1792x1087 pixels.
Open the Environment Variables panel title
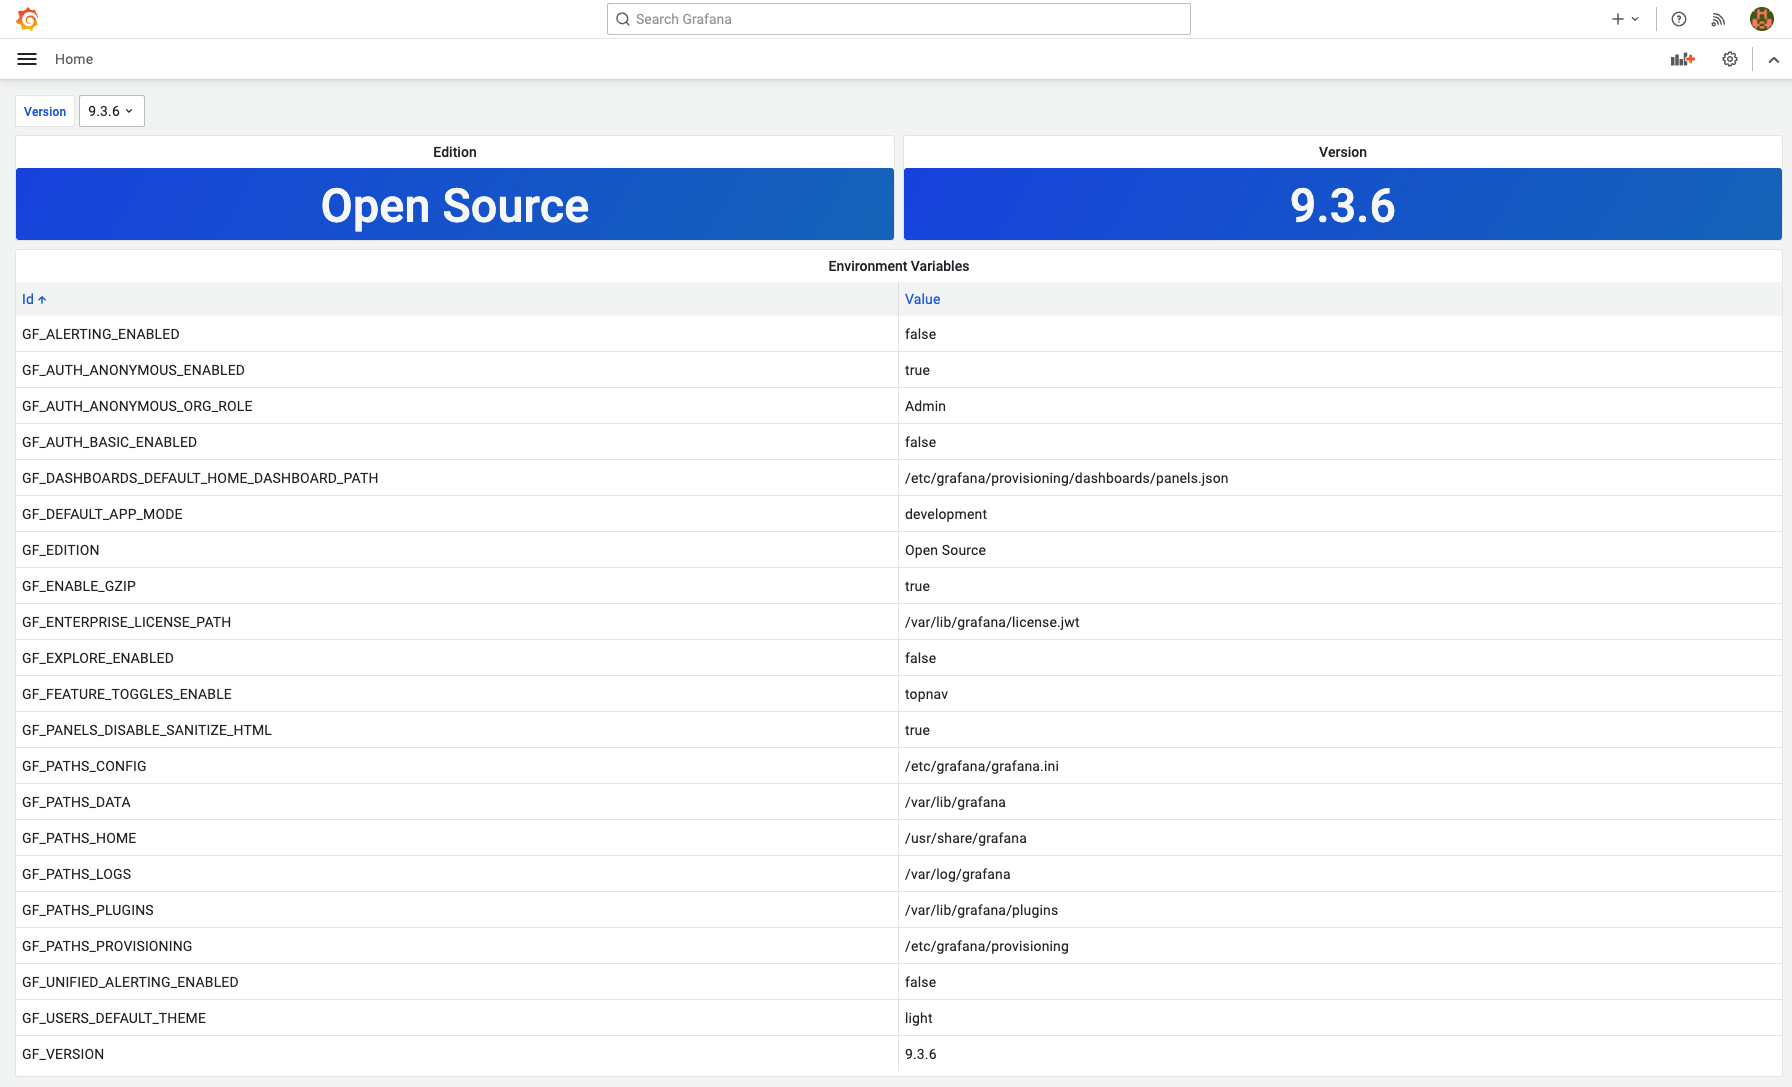point(898,266)
